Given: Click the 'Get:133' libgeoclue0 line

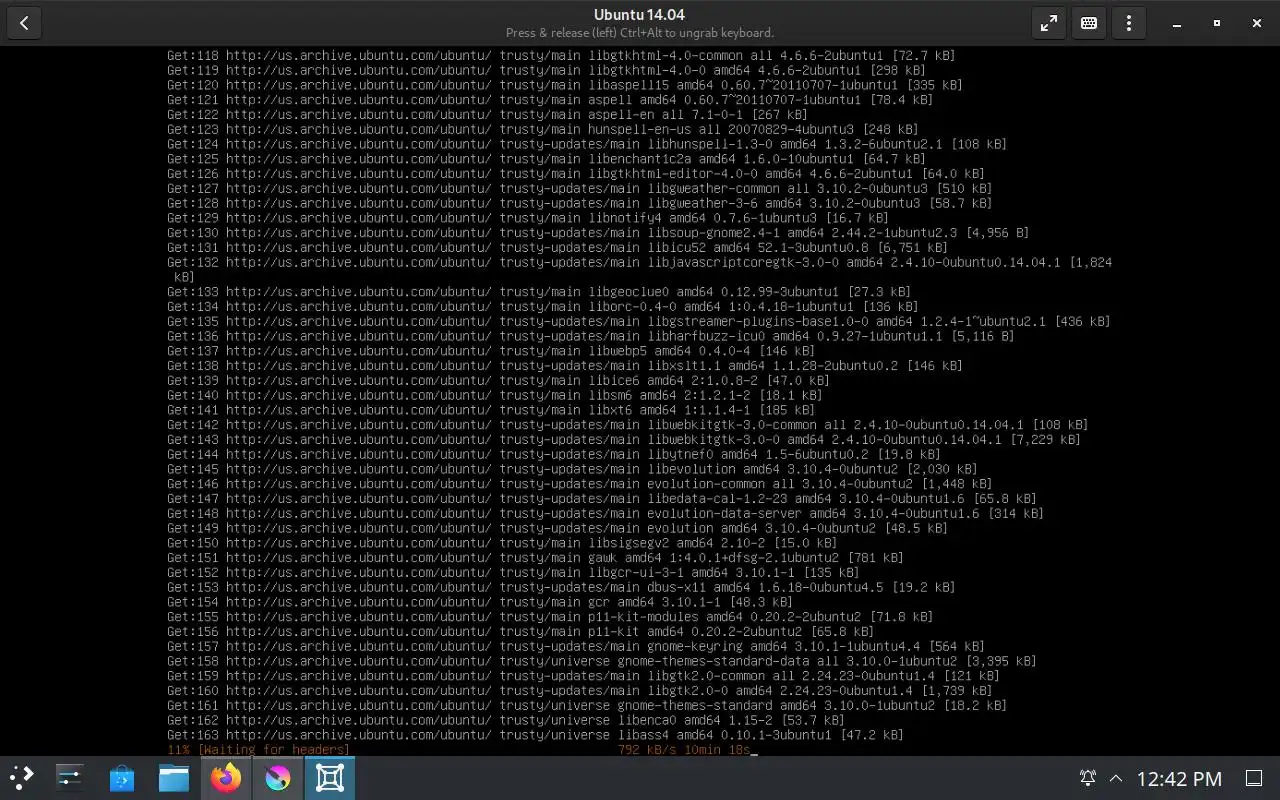Looking at the screenshot, I should (539, 292).
